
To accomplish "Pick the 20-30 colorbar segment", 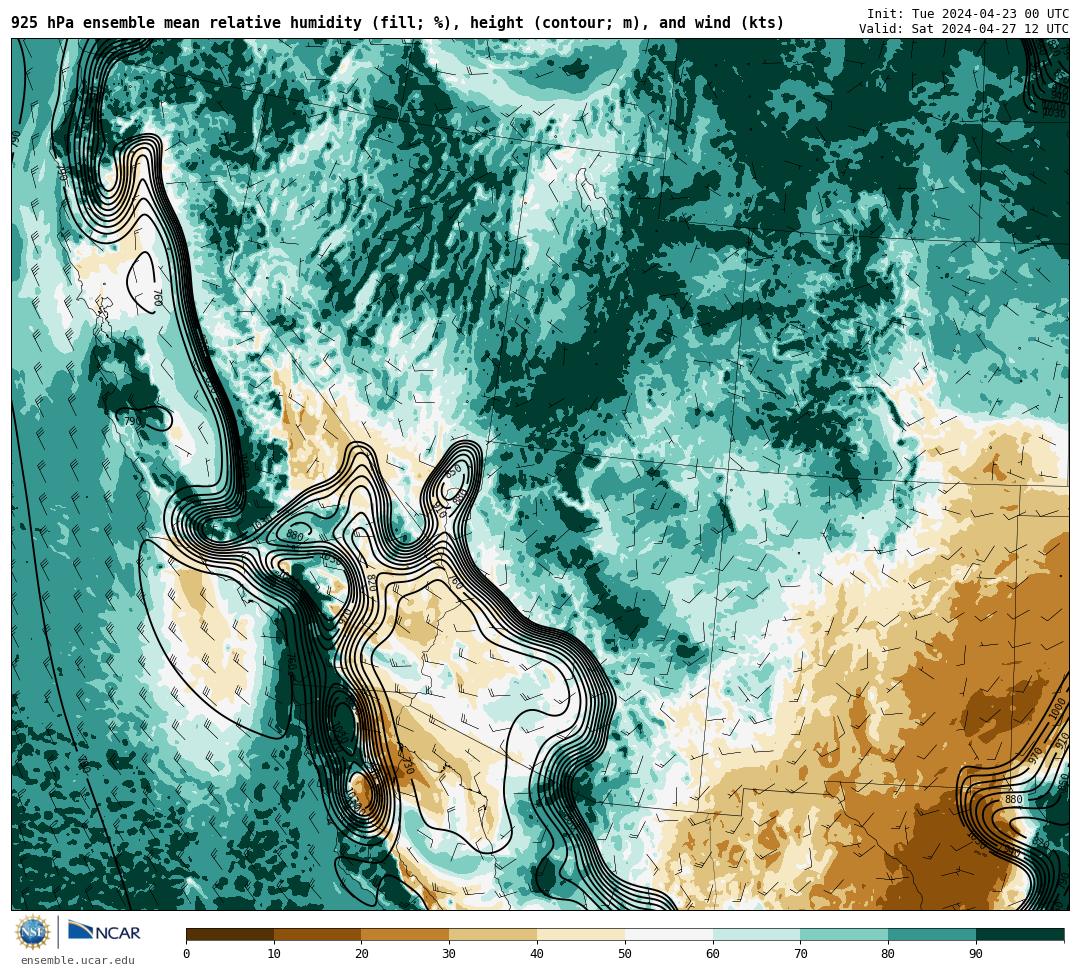I will point(406,934).
